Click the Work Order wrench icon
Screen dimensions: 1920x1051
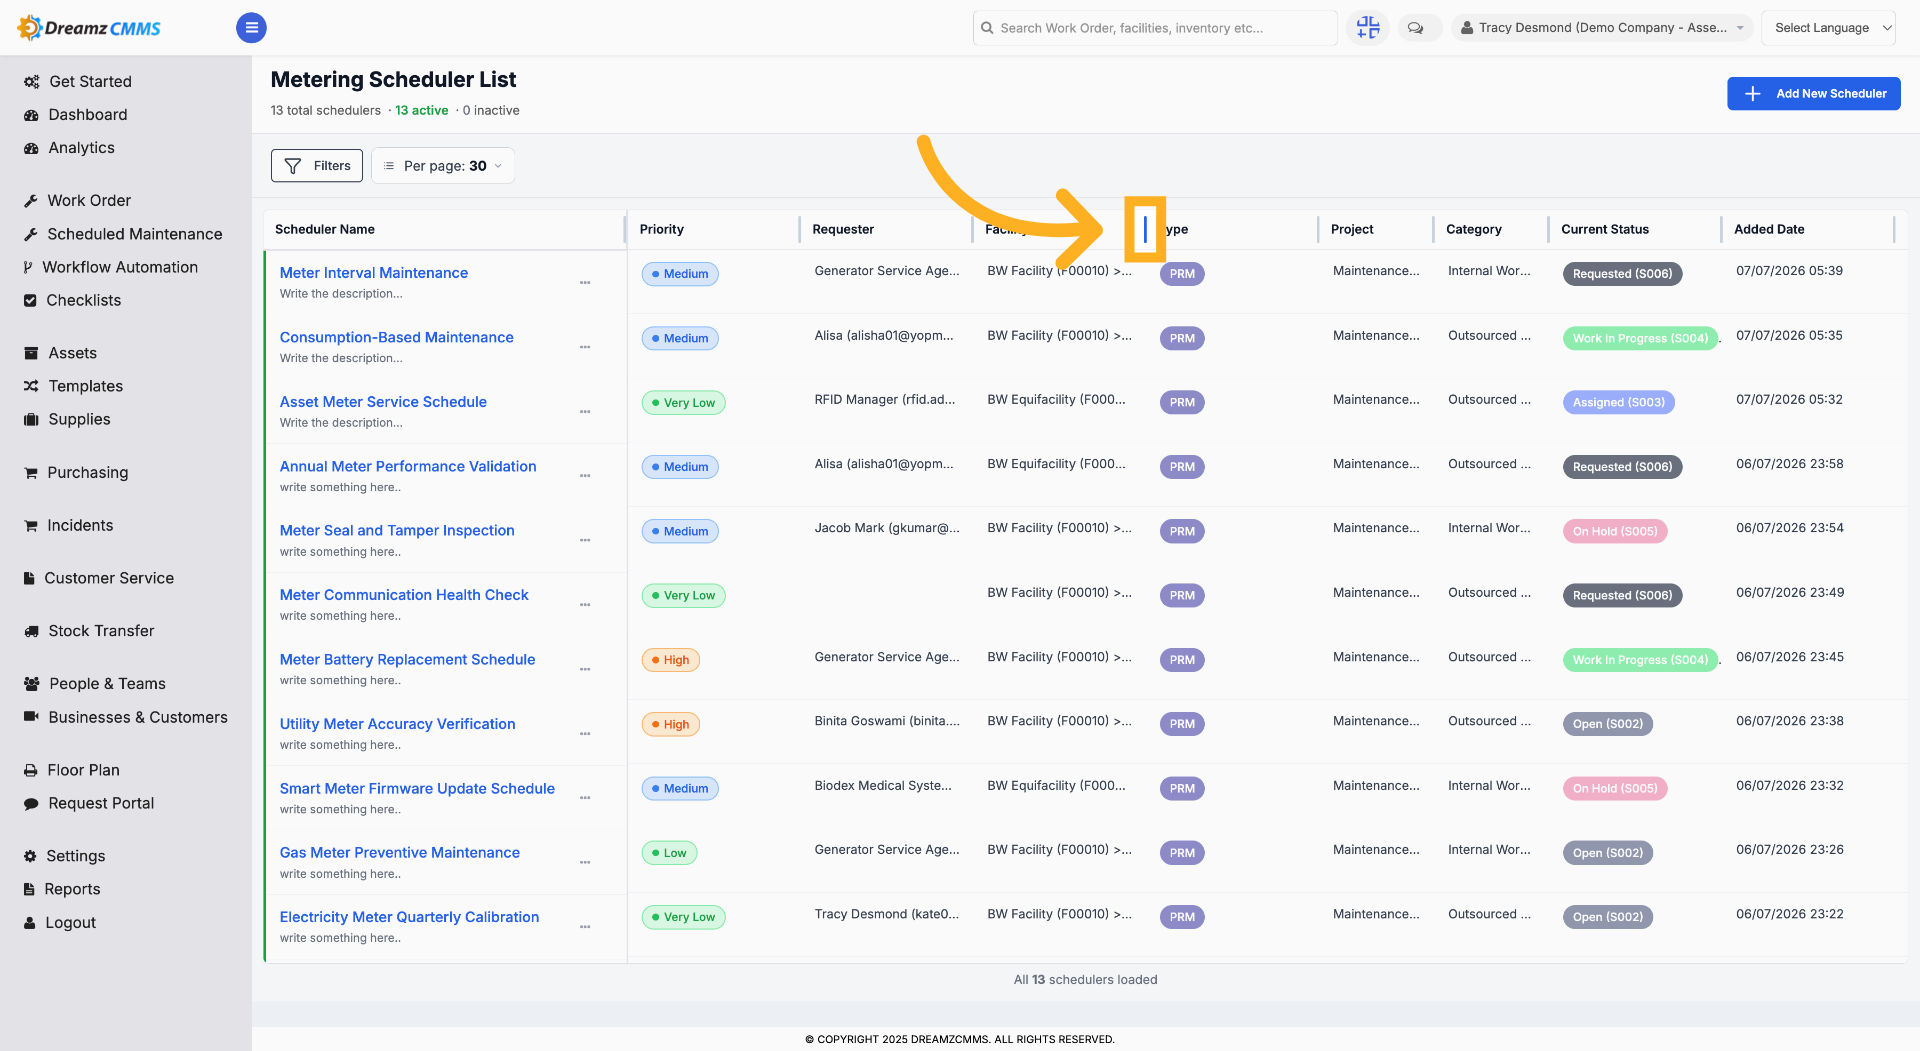pyautogui.click(x=31, y=201)
